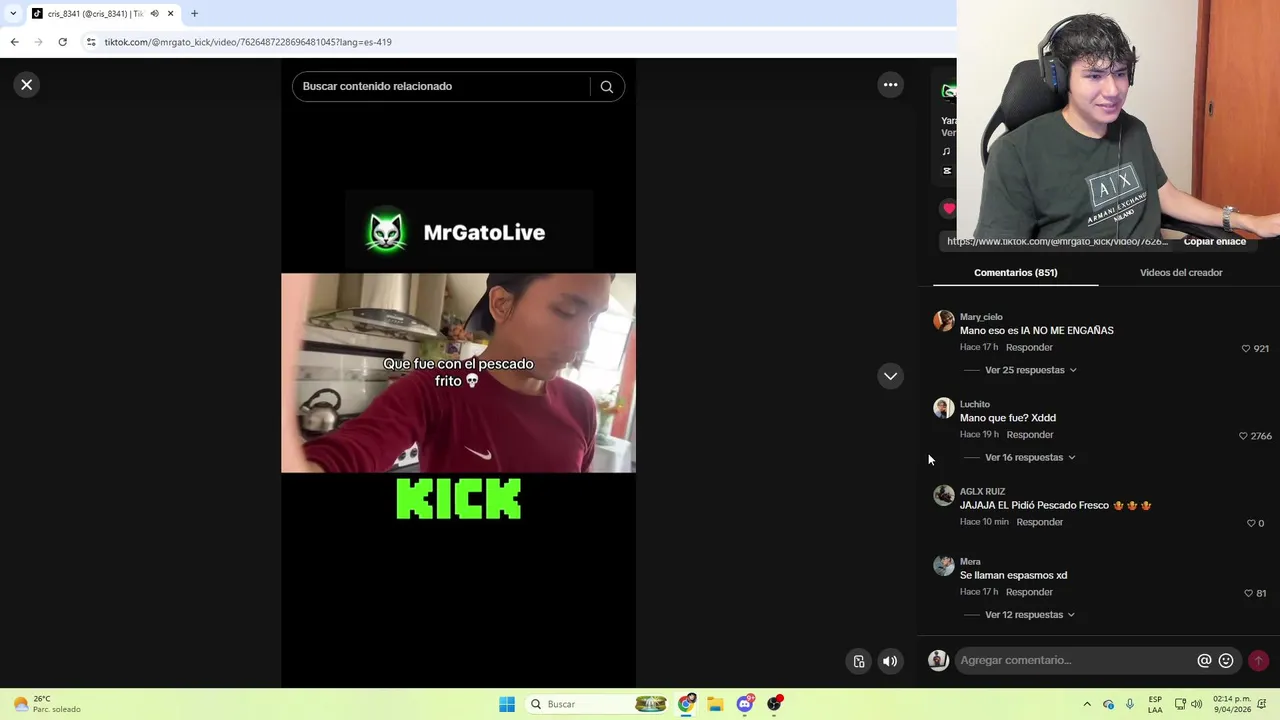
Task: Go to next video with down chevron
Action: (x=890, y=376)
